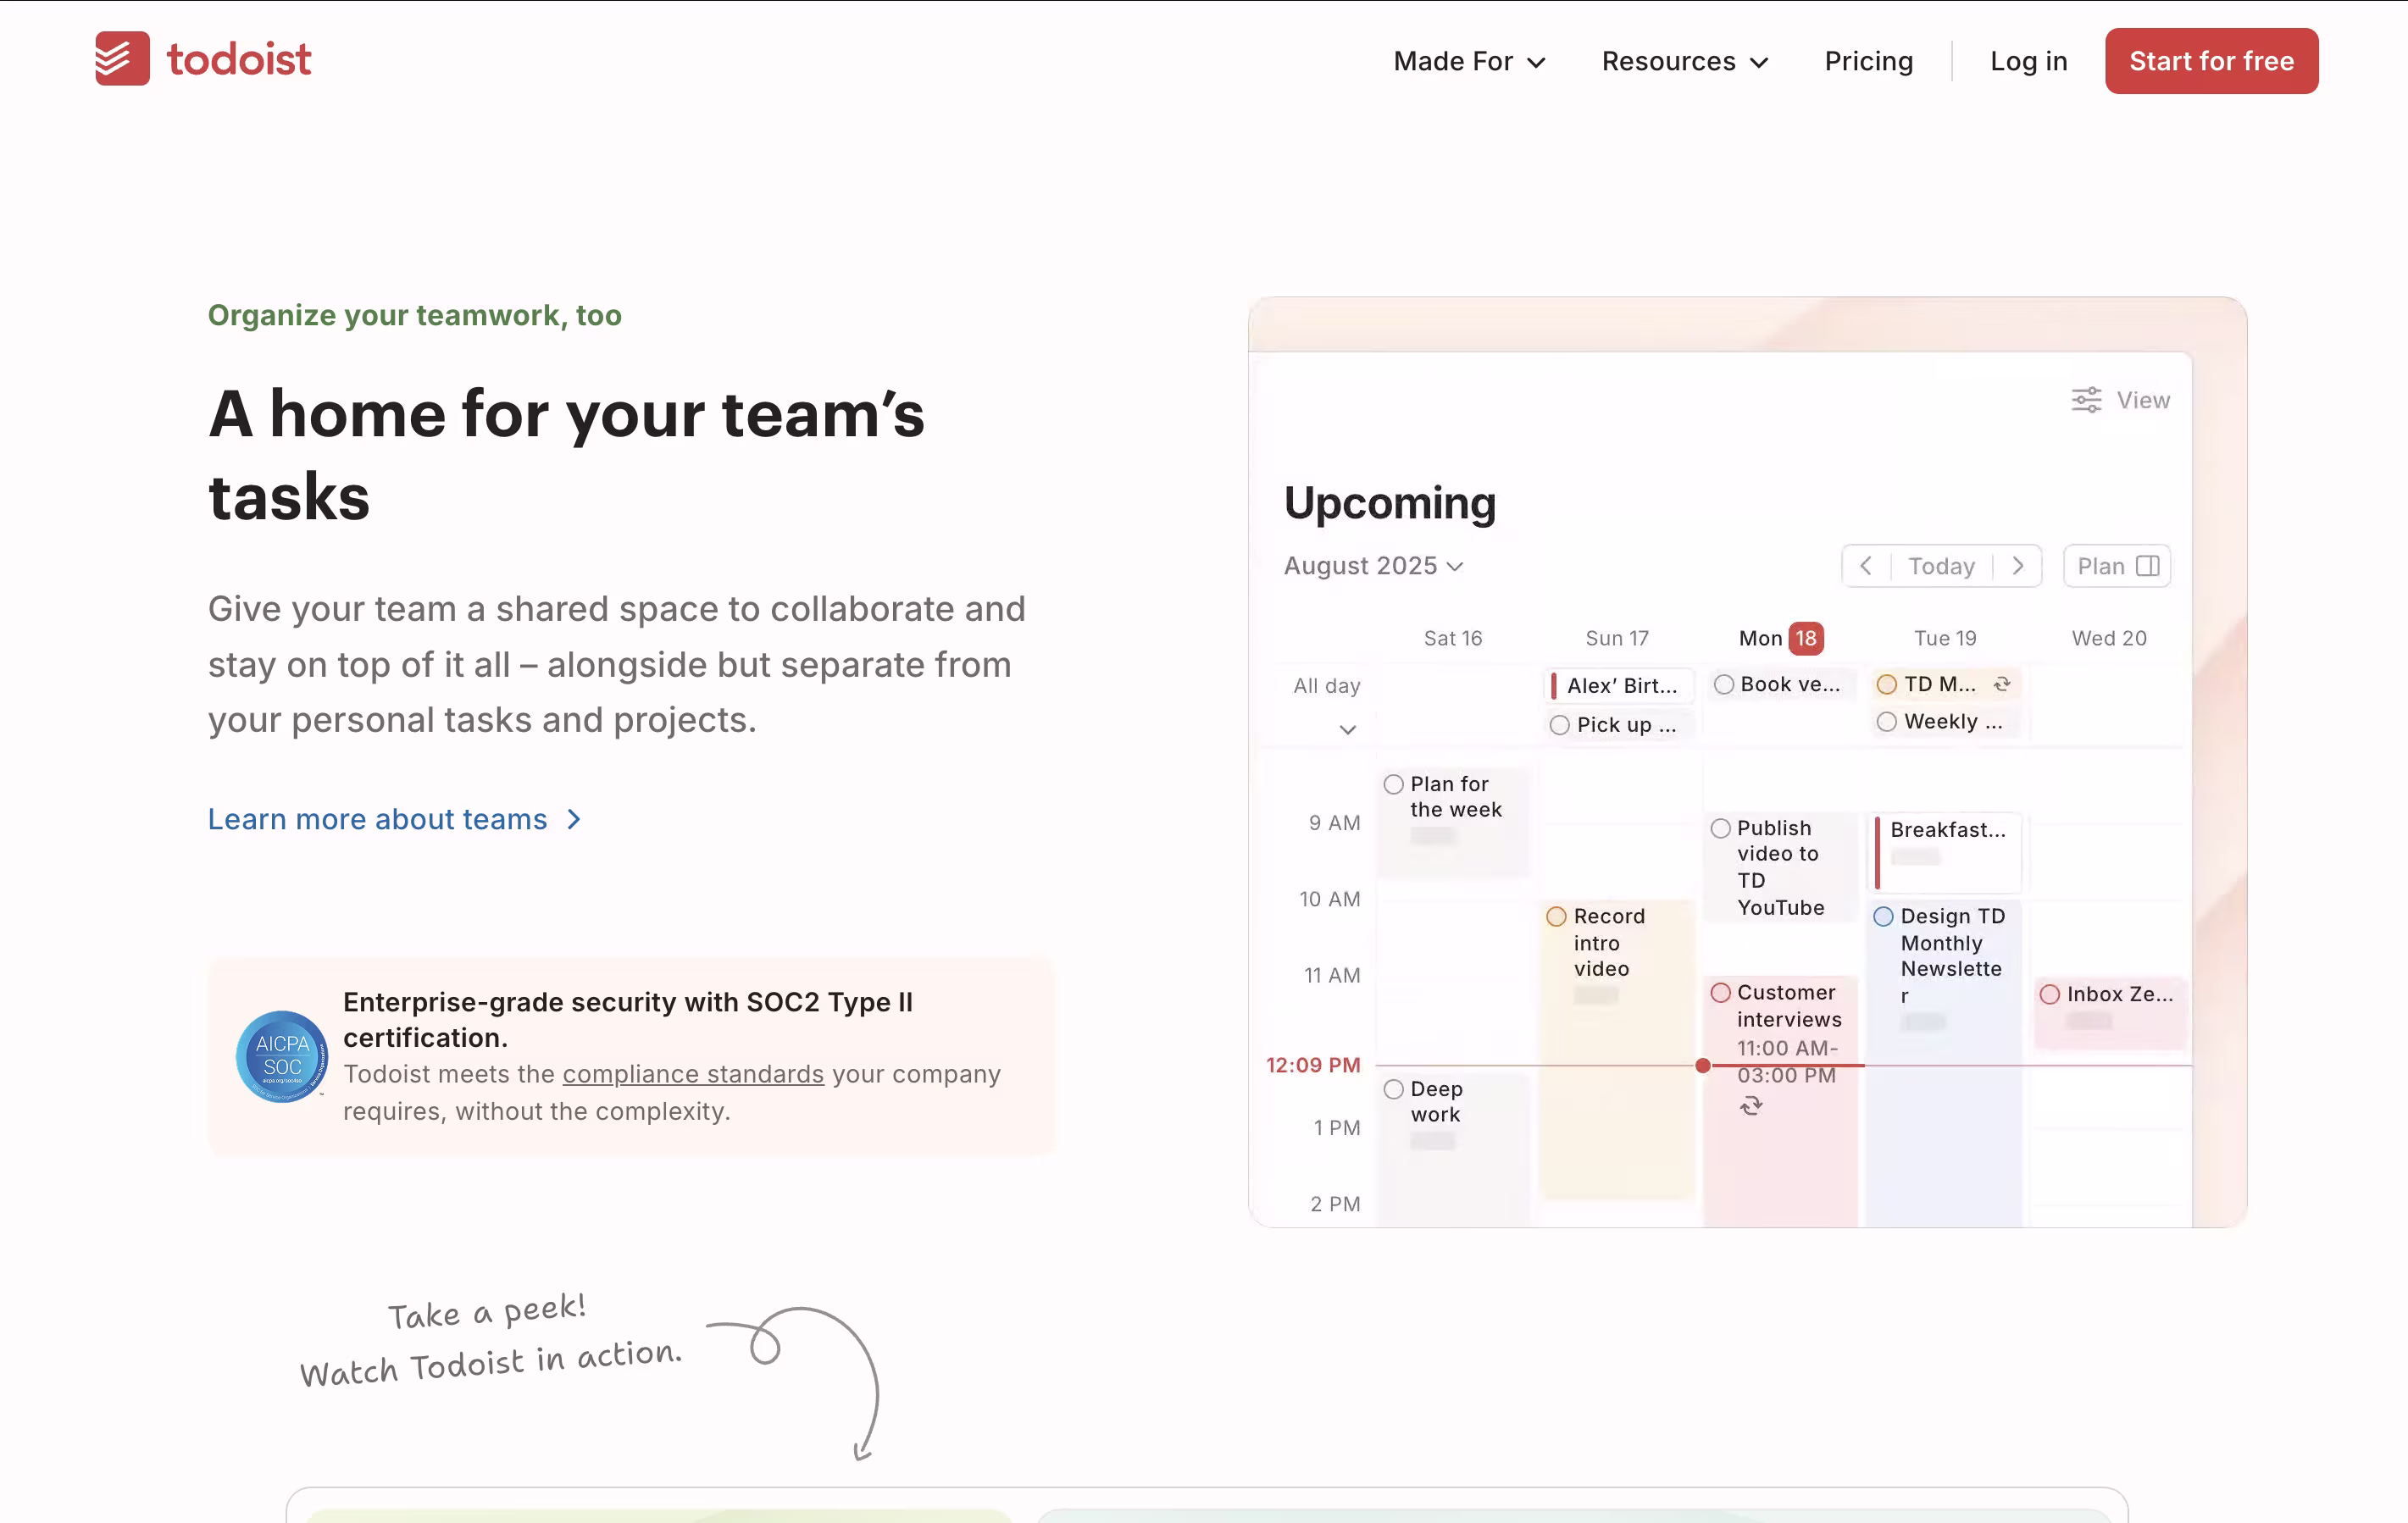This screenshot has height=1523, width=2408.
Task: Click the Todoist logo icon
Action: coord(122,59)
